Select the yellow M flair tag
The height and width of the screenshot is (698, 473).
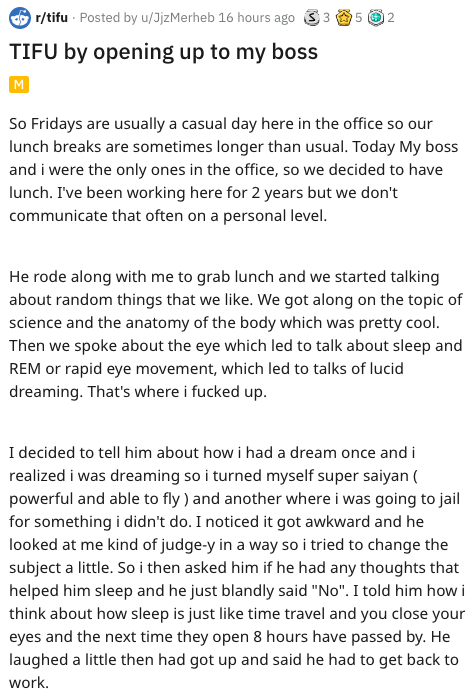tap(19, 84)
